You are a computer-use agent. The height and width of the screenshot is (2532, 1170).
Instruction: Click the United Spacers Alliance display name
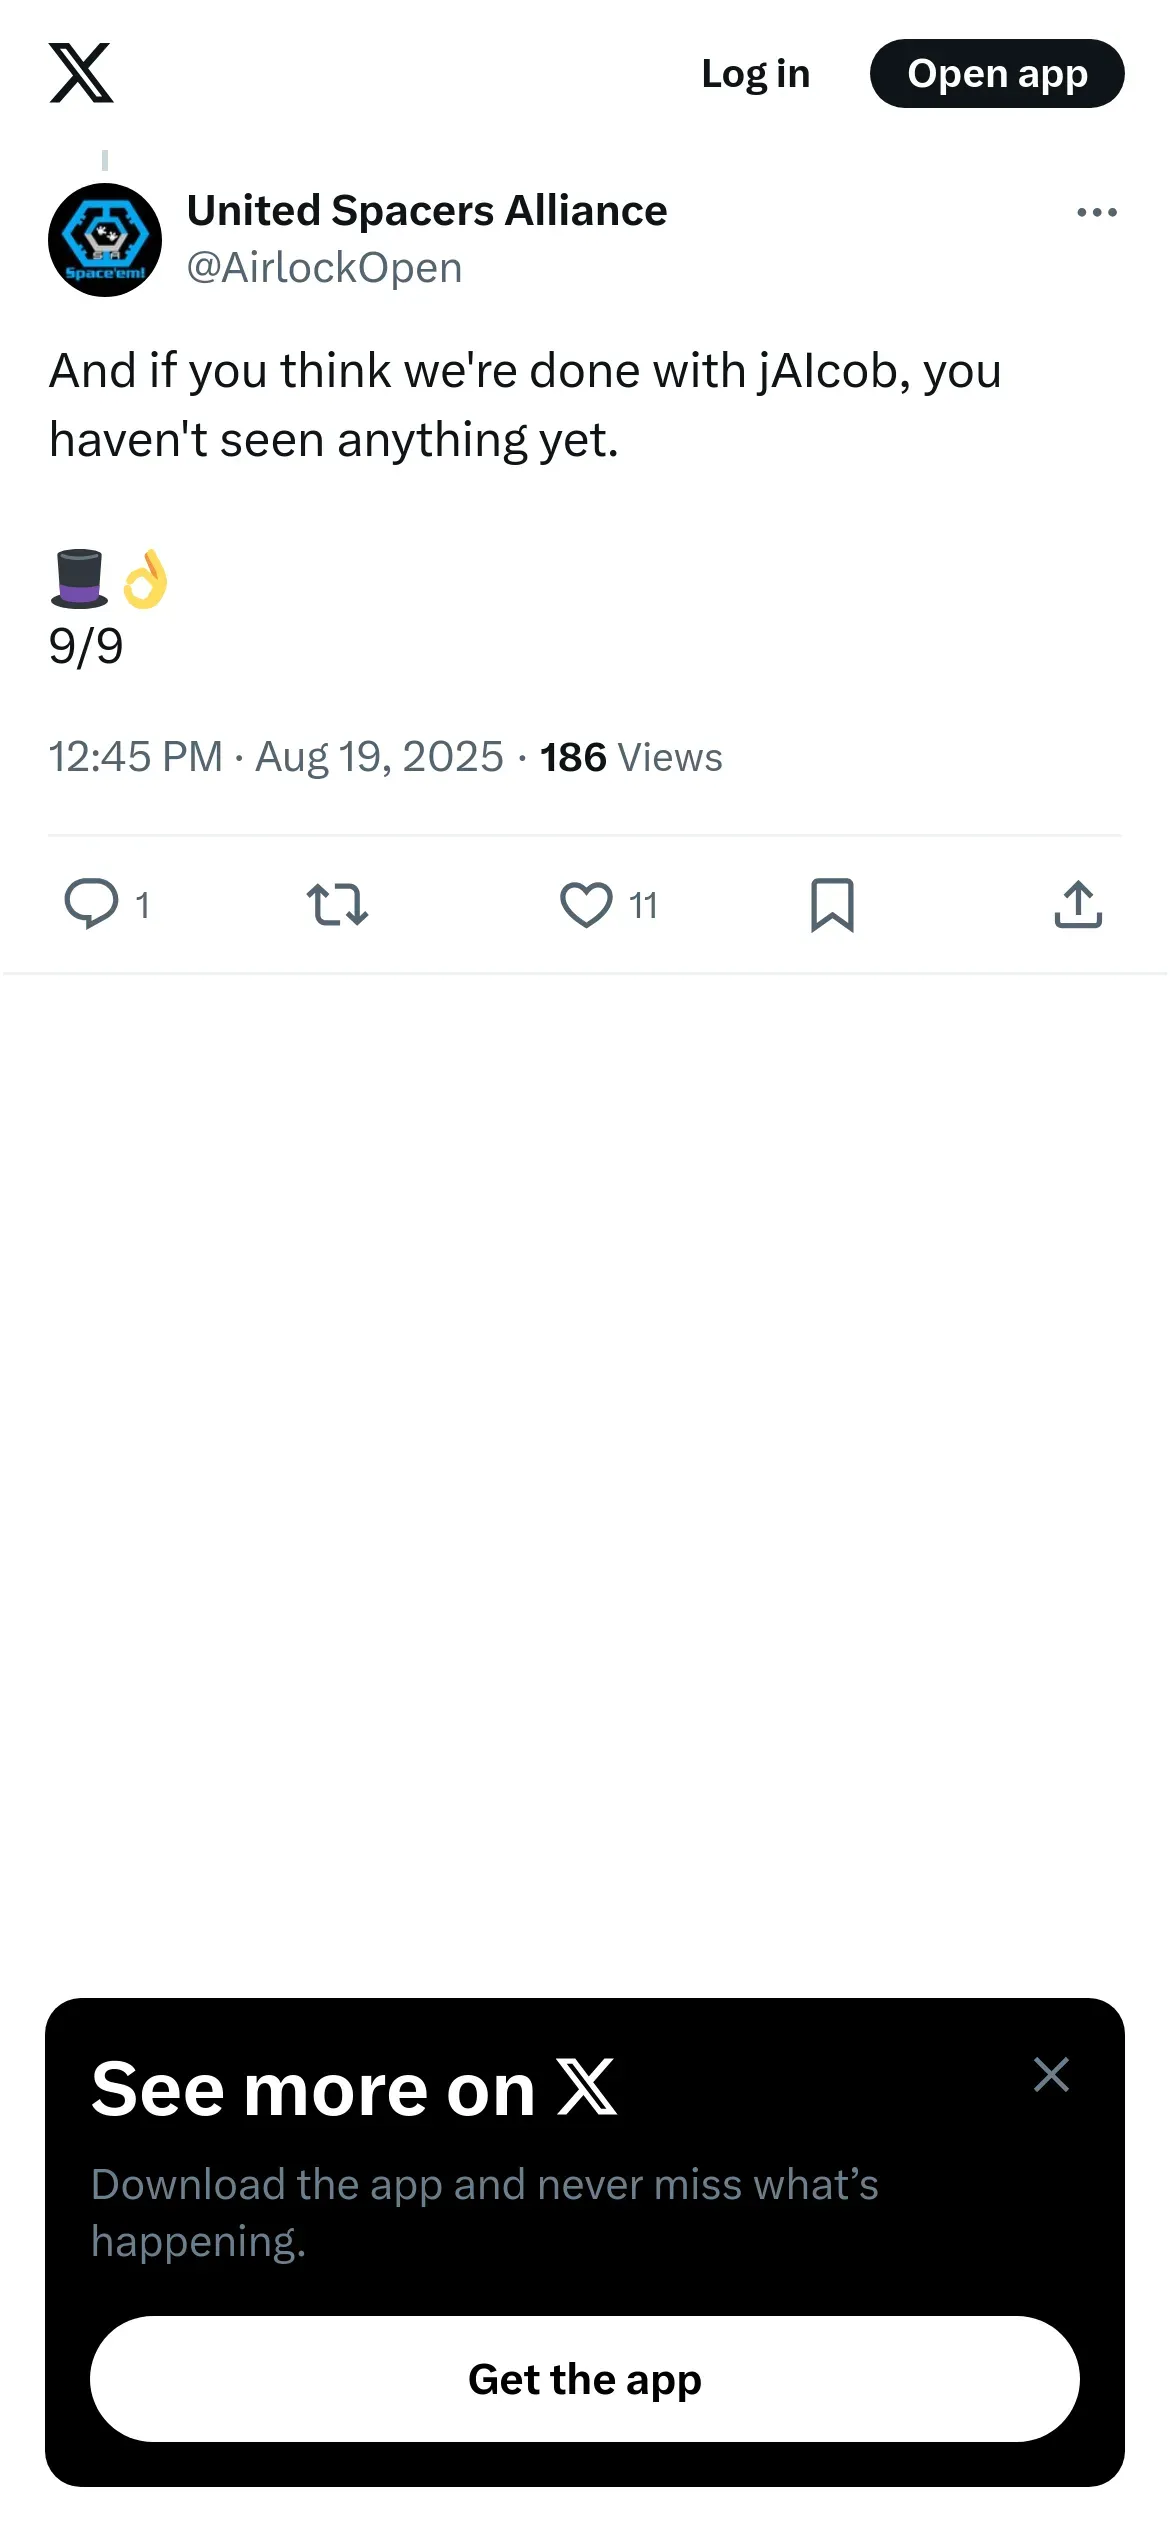pos(426,211)
